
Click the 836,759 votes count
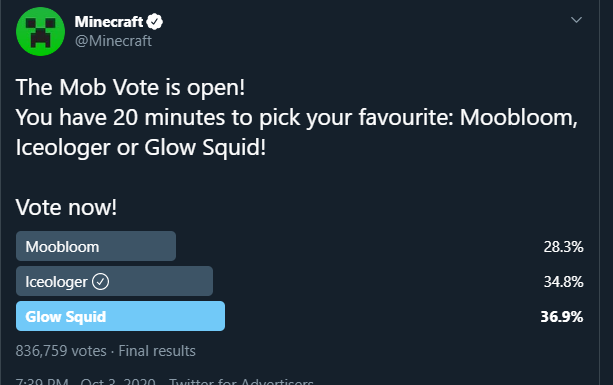[61, 351]
